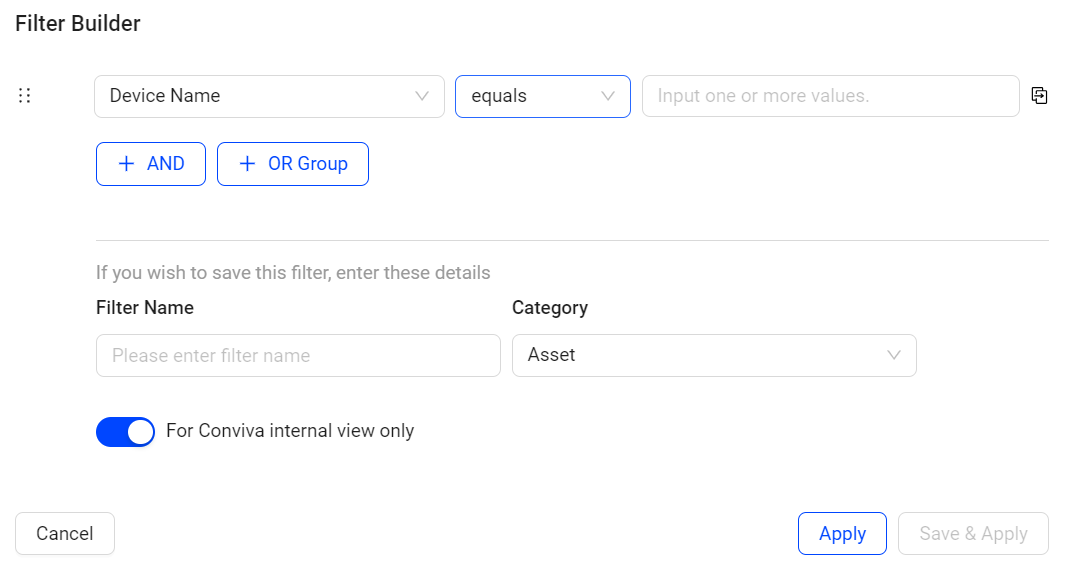The height and width of the screenshot is (577, 1072).
Task: Click the copy filter row icon
Action: (x=1039, y=96)
